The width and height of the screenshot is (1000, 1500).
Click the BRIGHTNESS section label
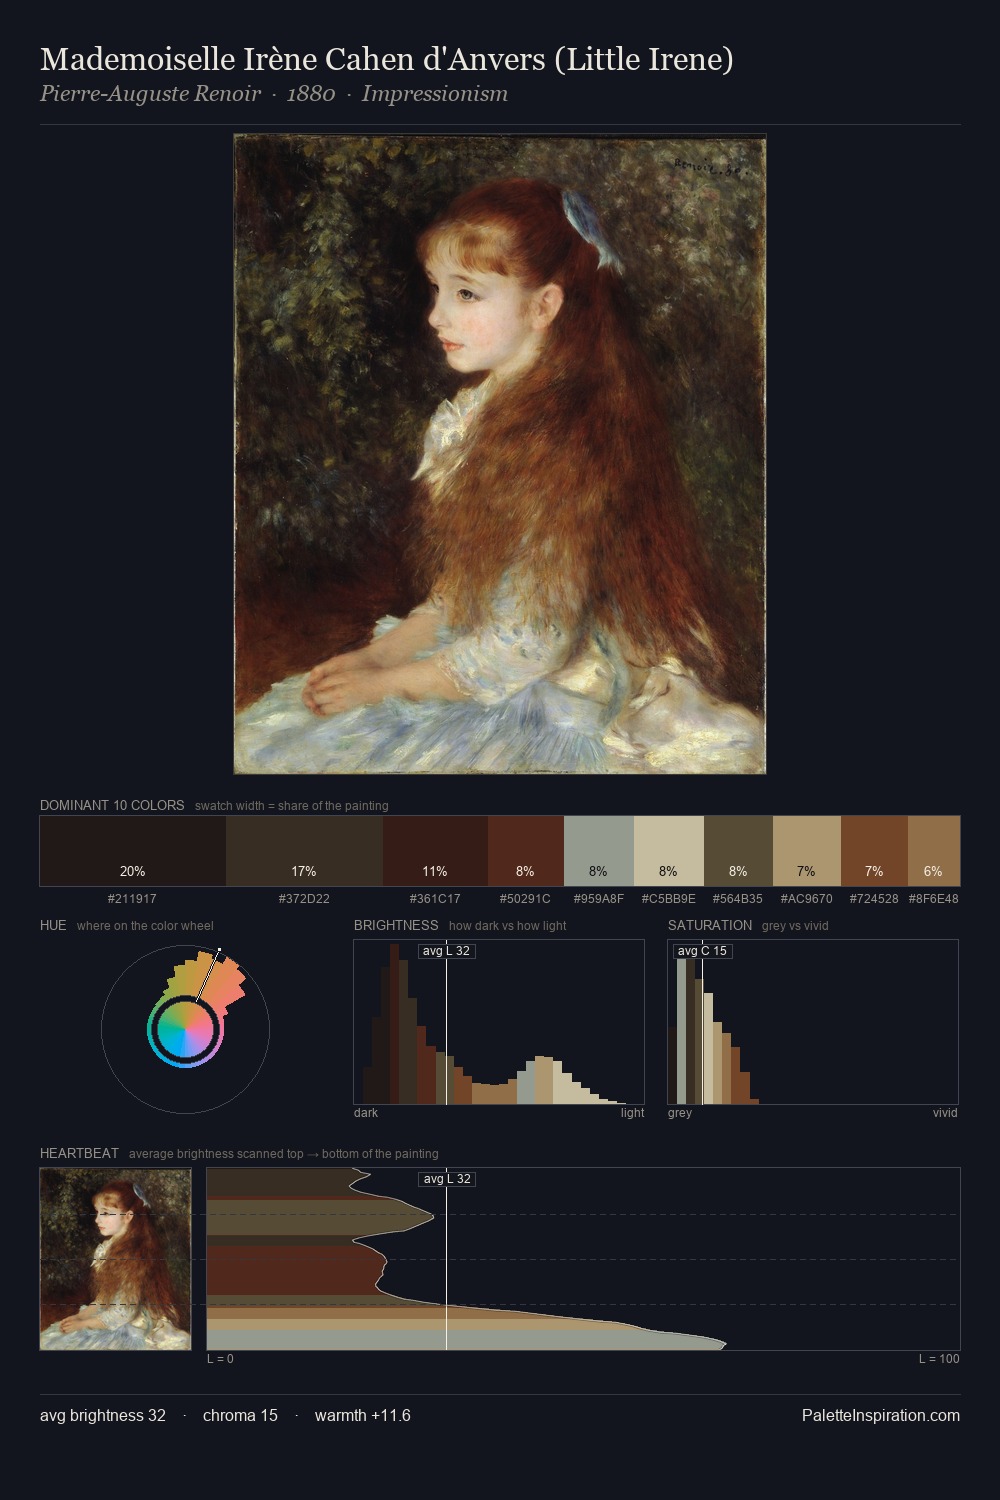[x=396, y=925]
